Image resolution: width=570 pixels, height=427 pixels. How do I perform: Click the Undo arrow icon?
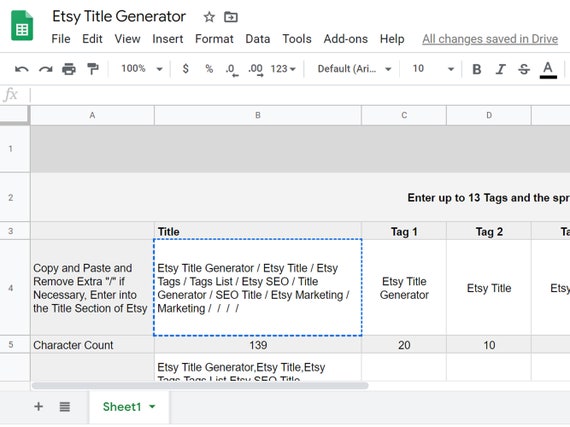pos(22,69)
